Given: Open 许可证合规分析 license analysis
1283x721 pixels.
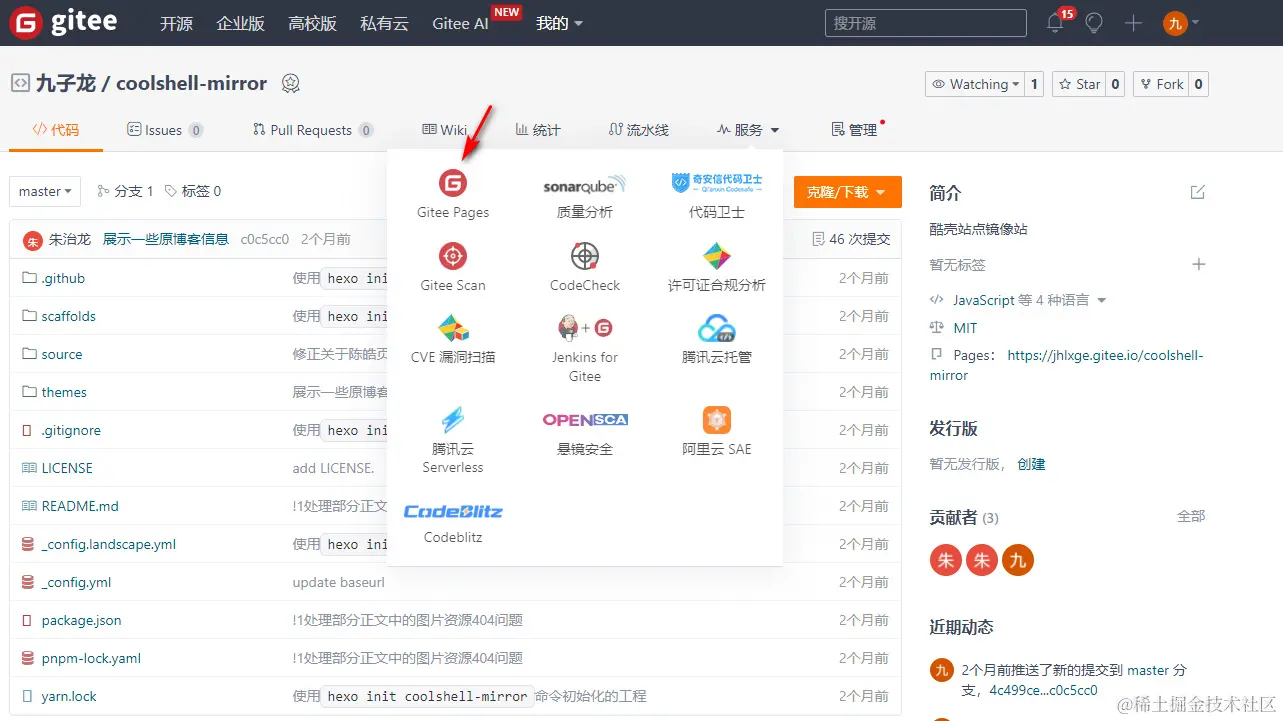Looking at the screenshot, I should coord(717,267).
